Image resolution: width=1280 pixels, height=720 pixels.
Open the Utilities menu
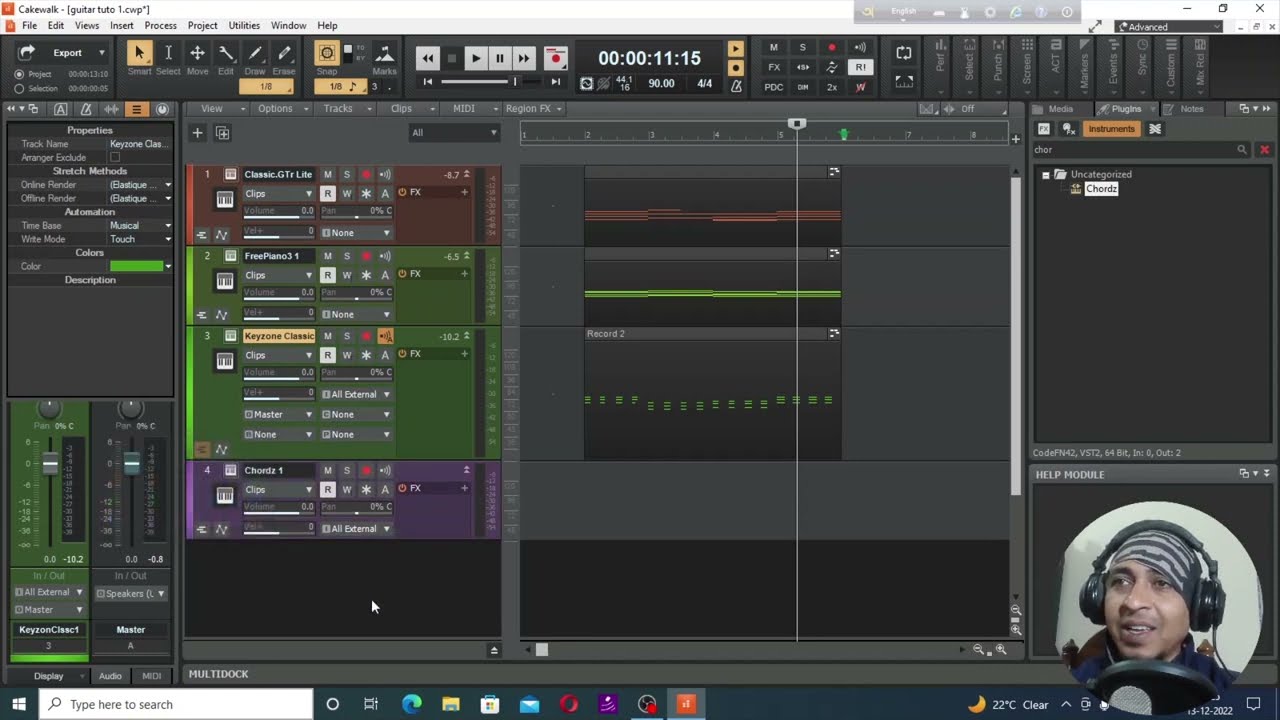[244, 26]
